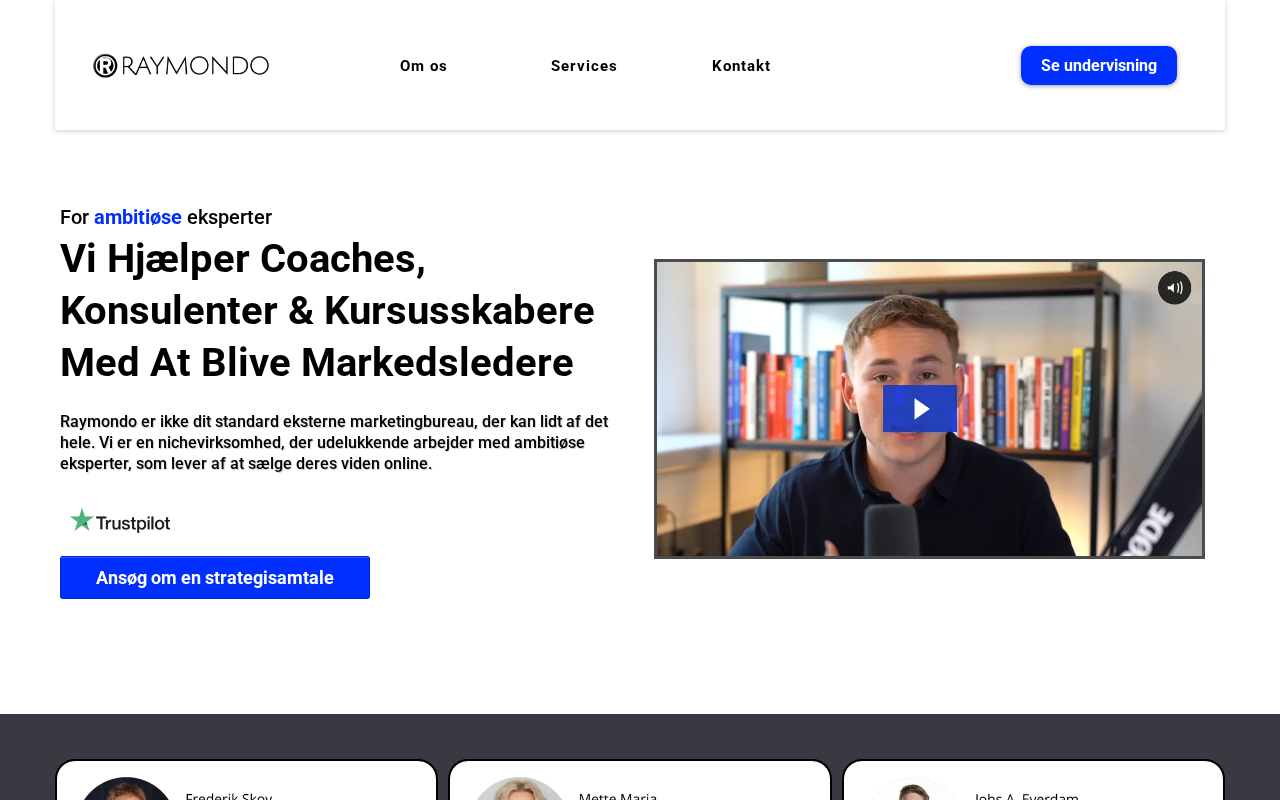Viewport: 1280px width, 800px height.
Task: Click the Raymondo description paragraph
Action: click(x=334, y=443)
